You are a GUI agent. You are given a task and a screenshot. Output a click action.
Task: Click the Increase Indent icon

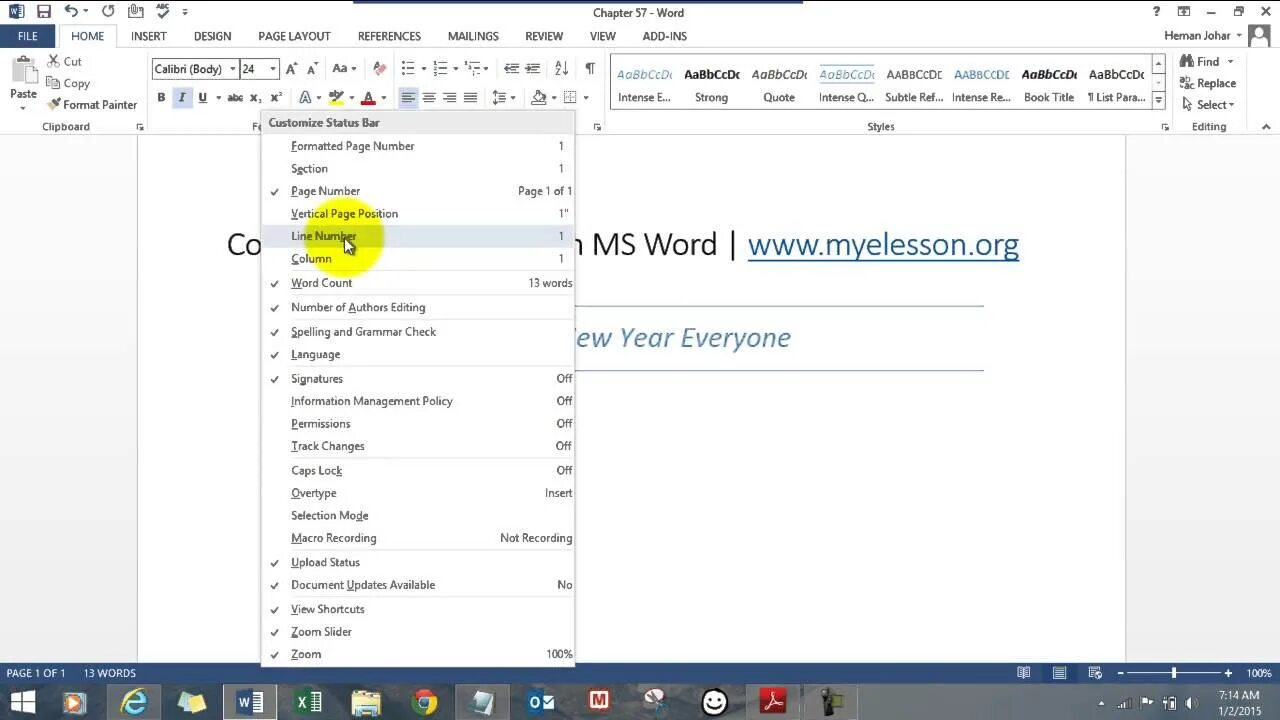[532, 69]
